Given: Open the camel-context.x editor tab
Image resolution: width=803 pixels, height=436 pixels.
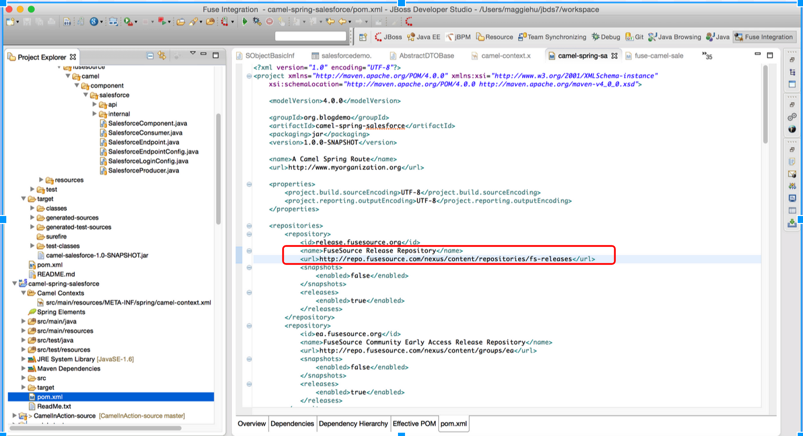Looking at the screenshot, I should (x=501, y=56).
